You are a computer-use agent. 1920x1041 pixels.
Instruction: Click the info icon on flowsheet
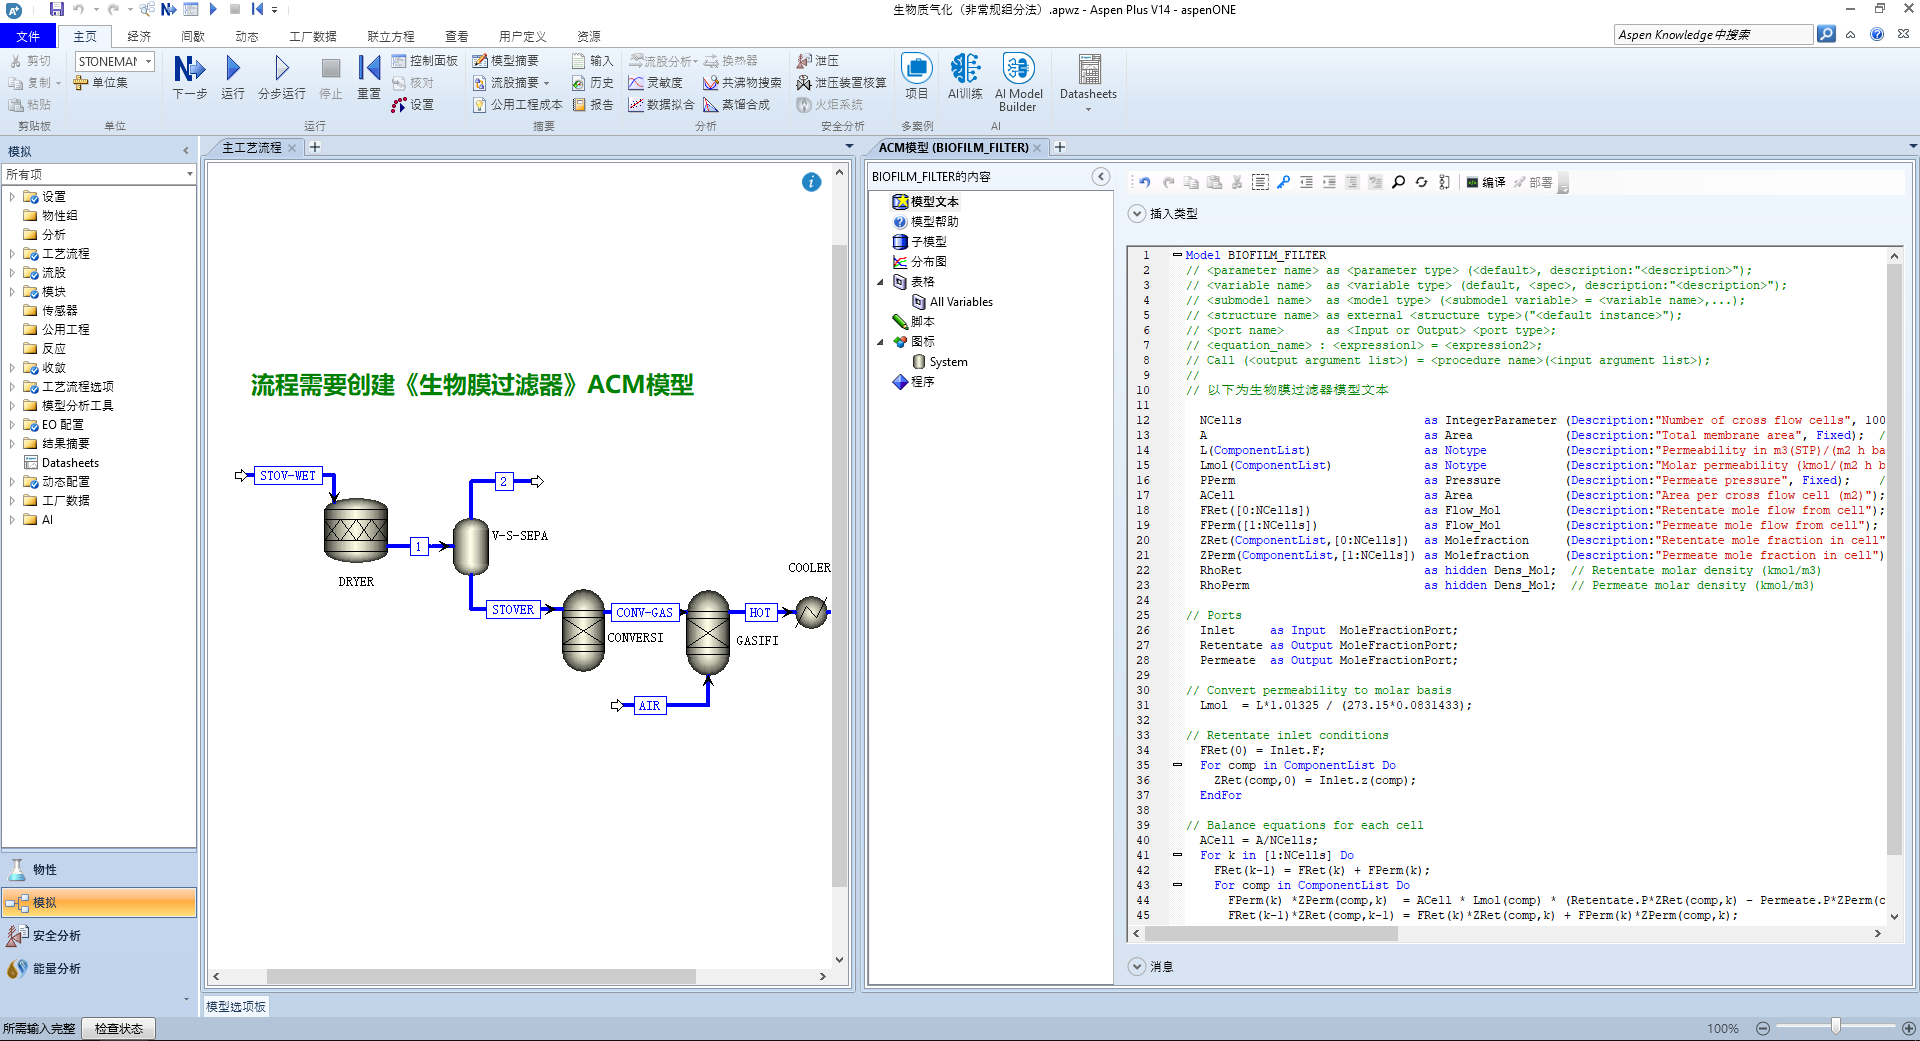pos(811,182)
